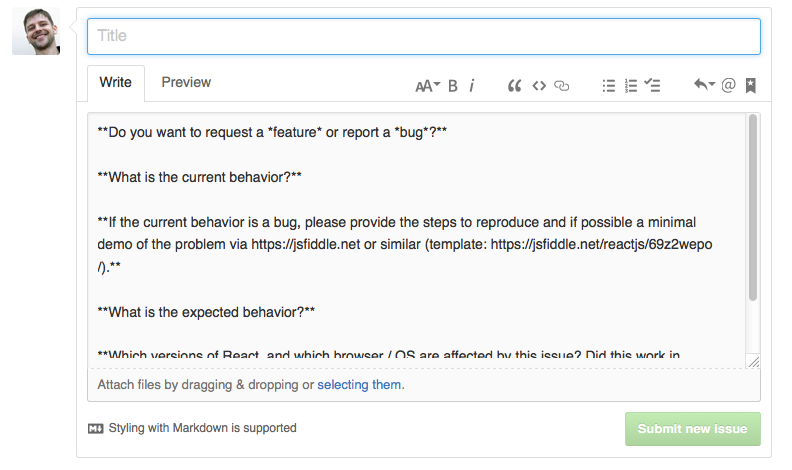
Task: Click the issue Title input field
Action: pyautogui.click(x=424, y=36)
